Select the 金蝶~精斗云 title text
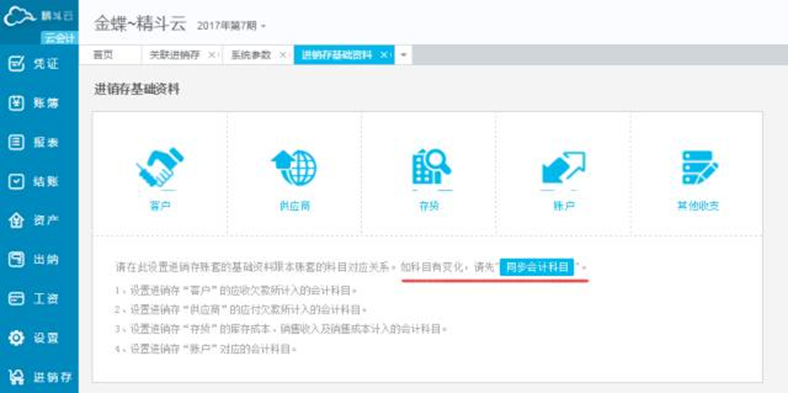Screen dimensions: 788x393 pyautogui.click(x=140, y=24)
